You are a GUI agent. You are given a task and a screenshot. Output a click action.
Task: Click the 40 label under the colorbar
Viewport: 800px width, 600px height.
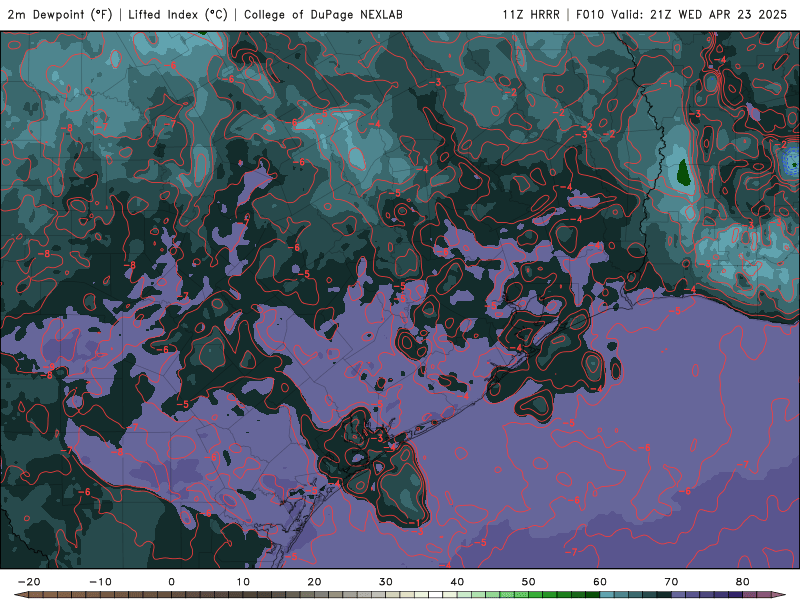click(x=457, y=582)
